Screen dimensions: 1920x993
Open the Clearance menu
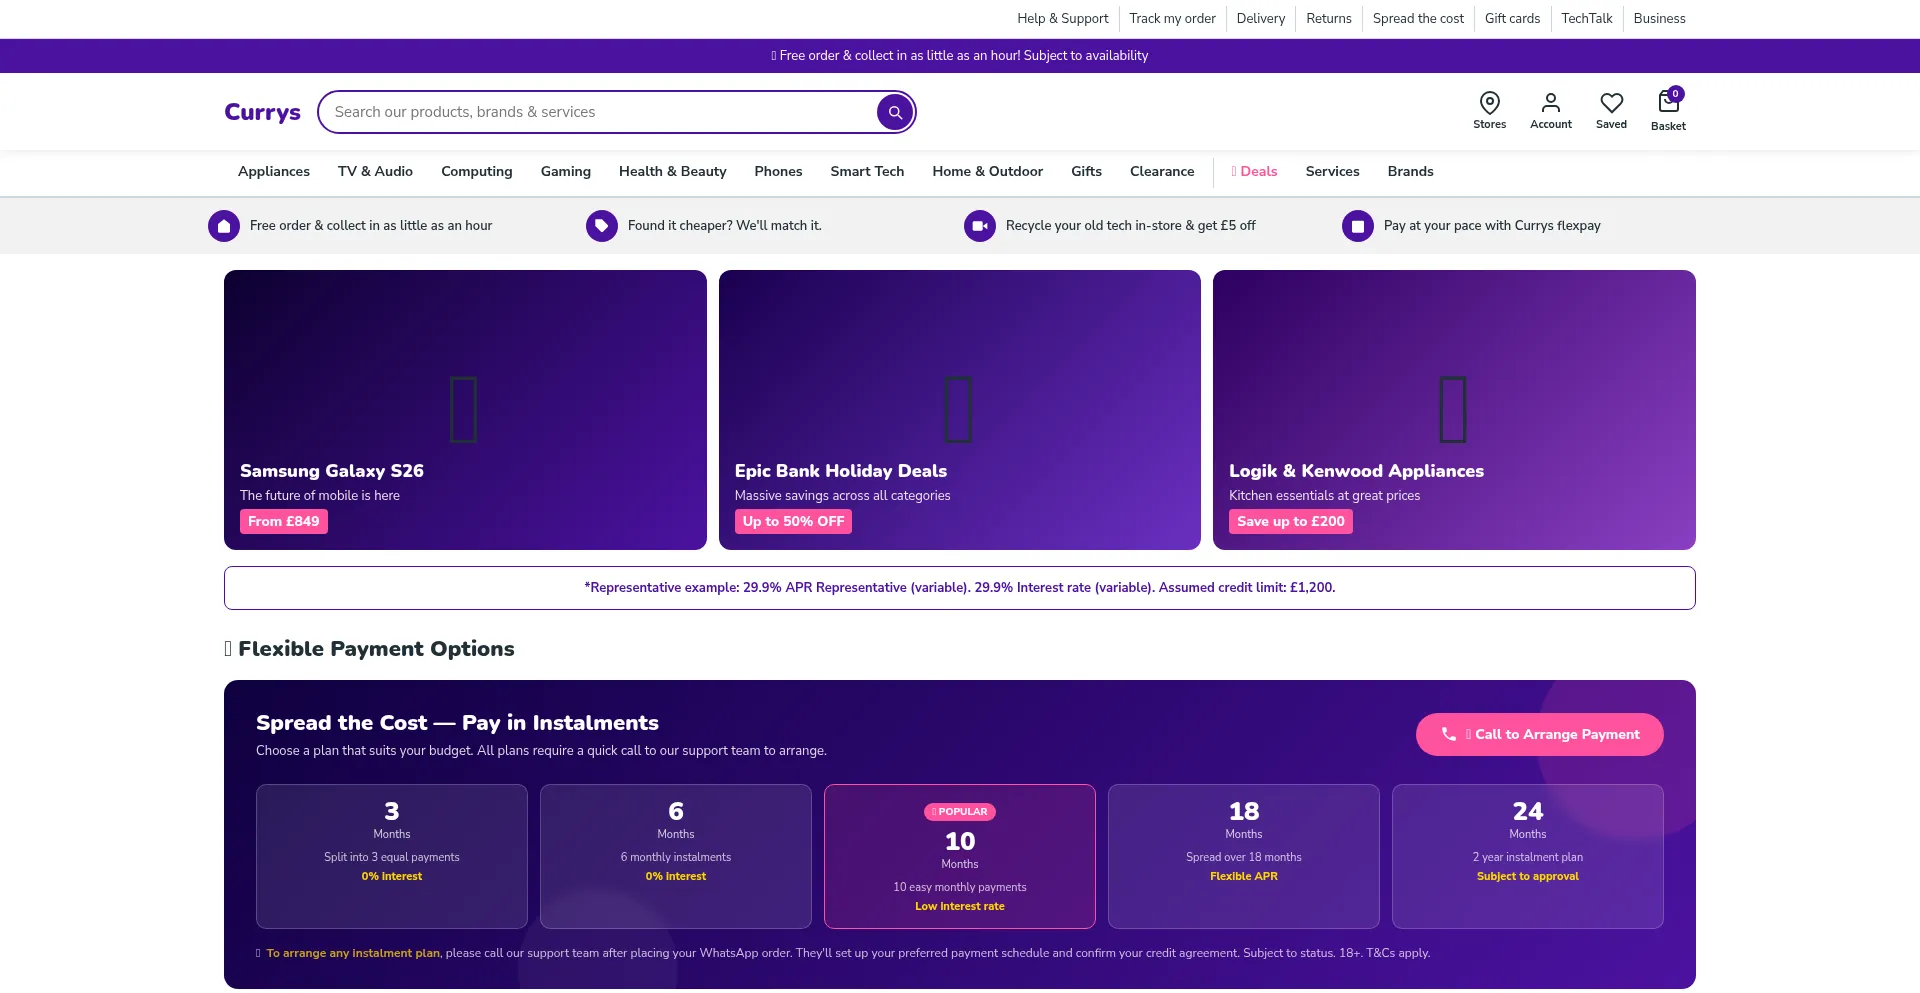pos(1162,172)
